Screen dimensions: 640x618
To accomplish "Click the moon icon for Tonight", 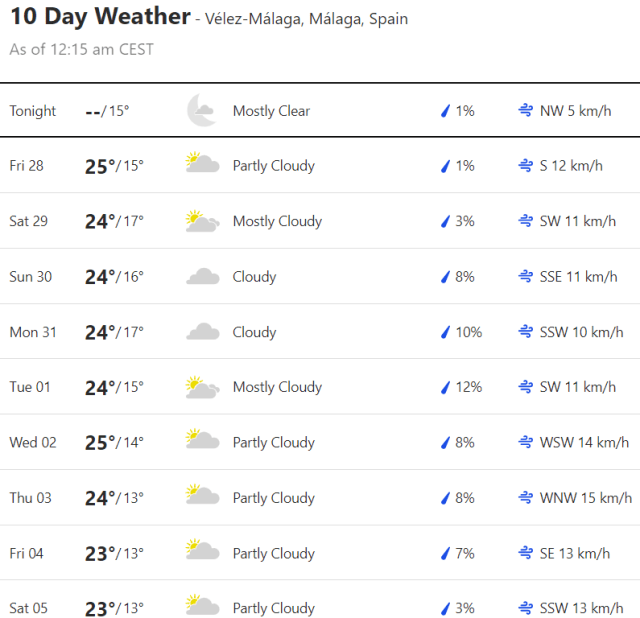I will tap(201, 111).
